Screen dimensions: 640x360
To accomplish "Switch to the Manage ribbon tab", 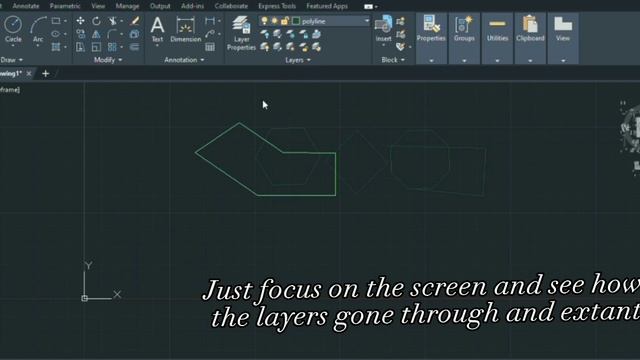I will click(127, 6).
